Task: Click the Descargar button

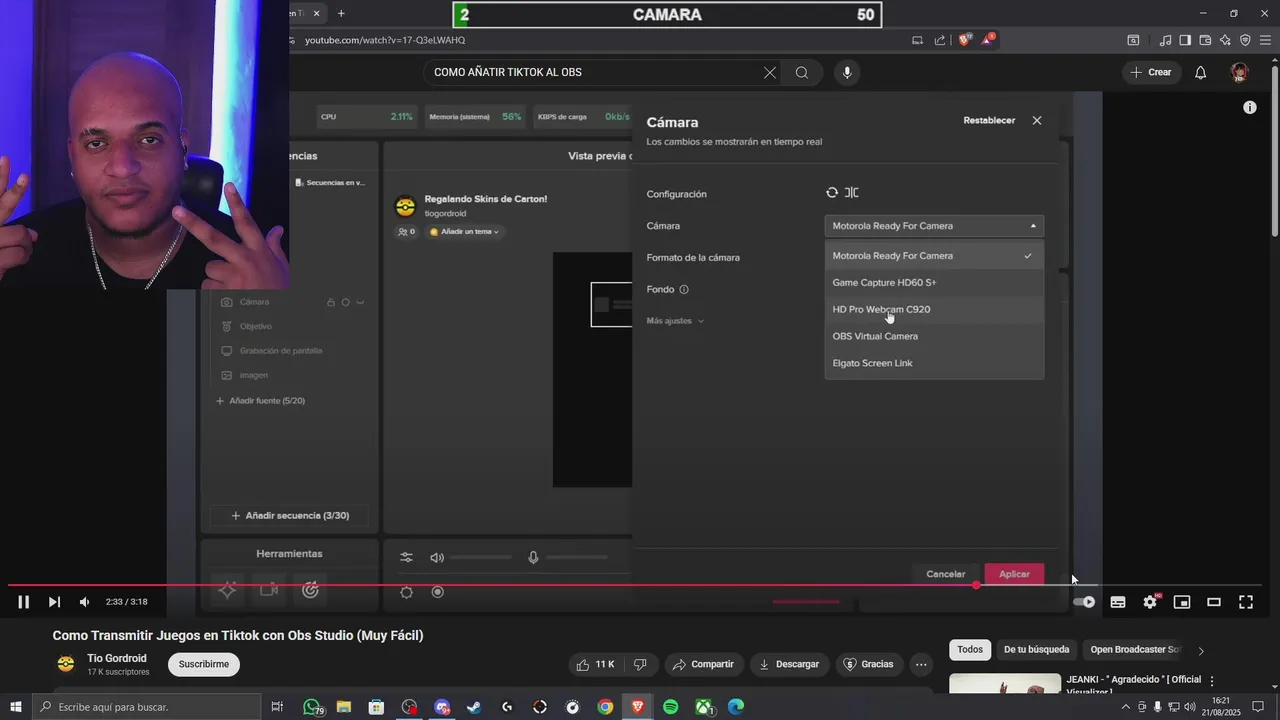Action: (x=790, y=664)
